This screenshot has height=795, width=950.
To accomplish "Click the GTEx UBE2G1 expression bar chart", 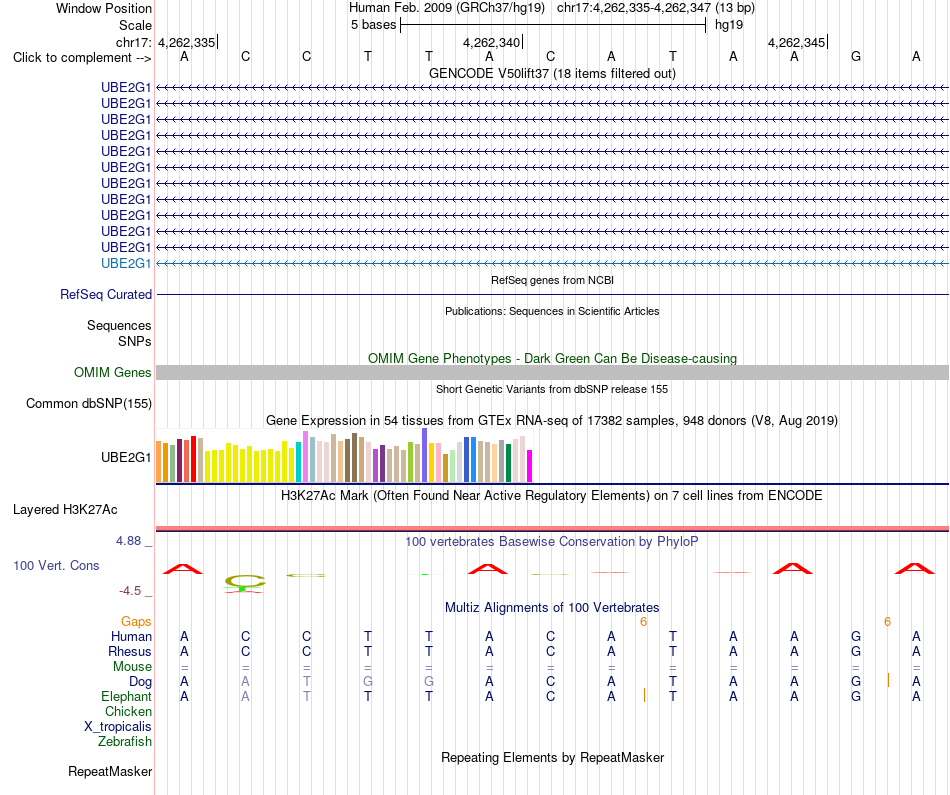I will point(344,456).
